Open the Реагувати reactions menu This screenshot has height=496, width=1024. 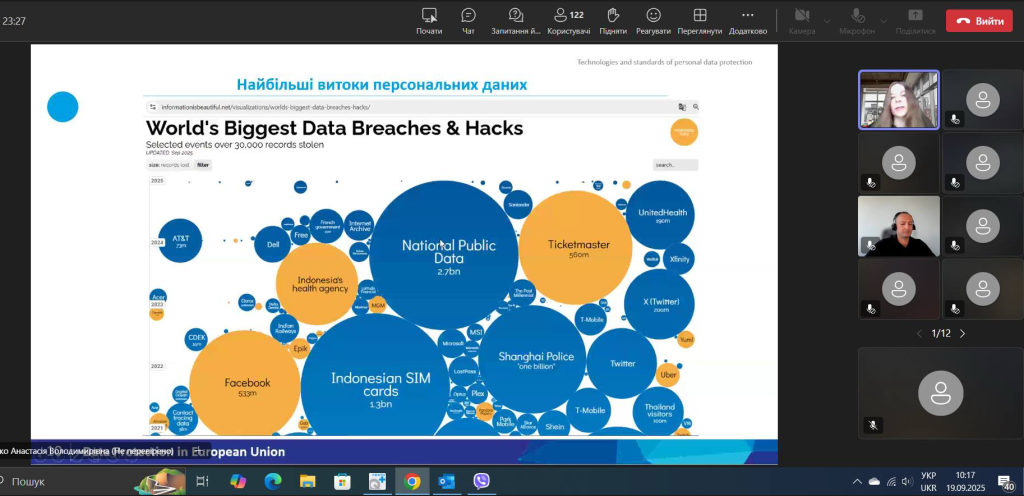[653, 21]
